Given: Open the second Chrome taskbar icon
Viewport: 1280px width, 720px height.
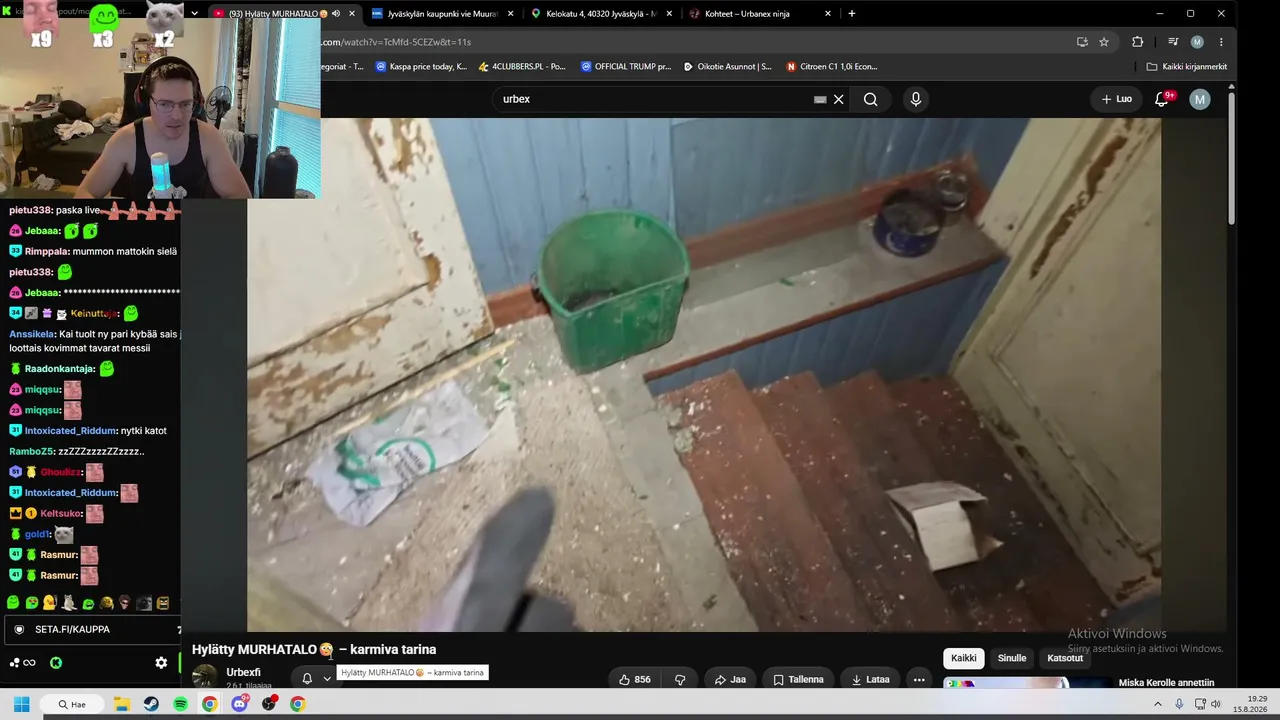Looking at the screenshot, I should tap(297, 704).
